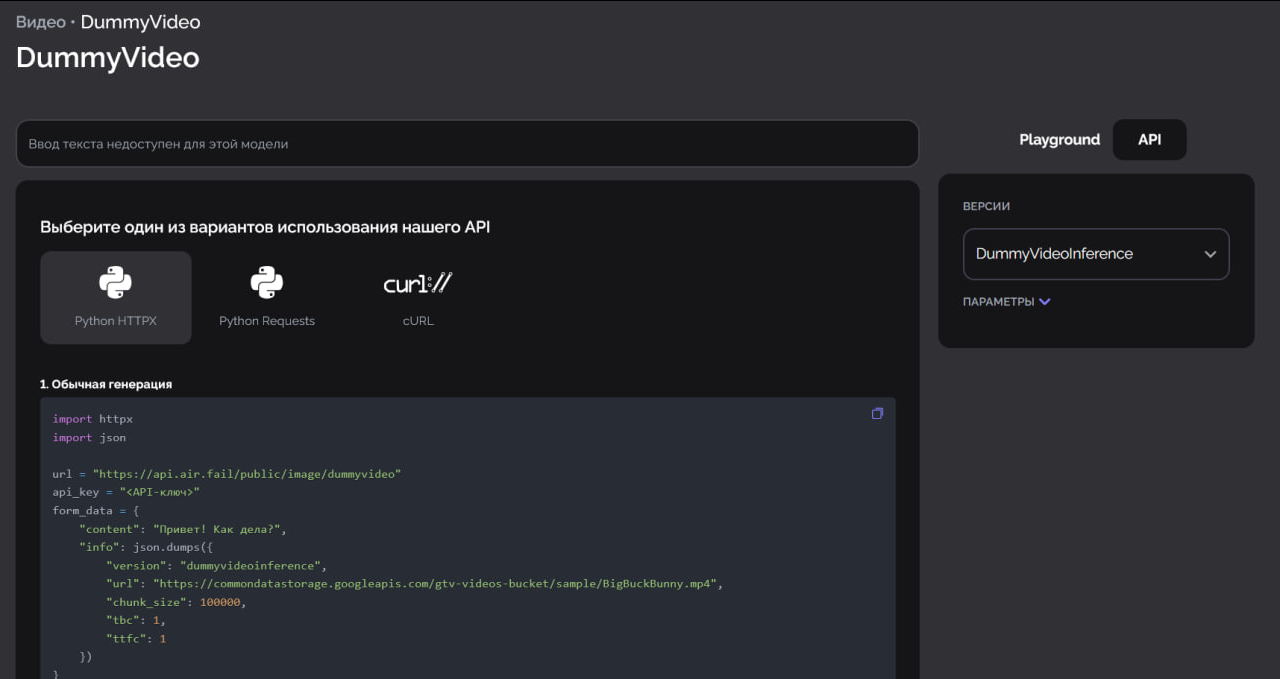The height and width of the screenshot is (679, 1280).
Task: Switch to the API tab
Action: click(1150, 140)
